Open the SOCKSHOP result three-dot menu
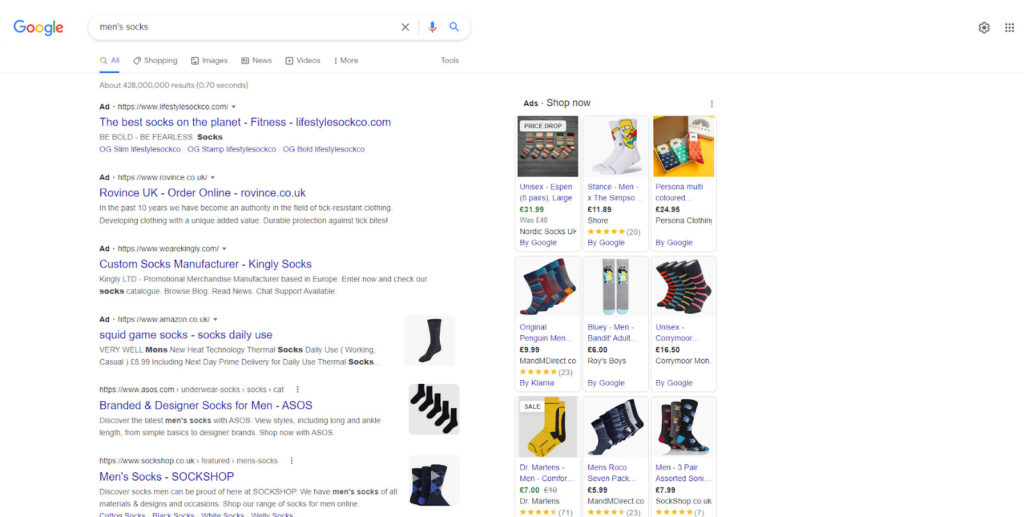Screen dimensions: 1024x517 click(x=291, y=460)
